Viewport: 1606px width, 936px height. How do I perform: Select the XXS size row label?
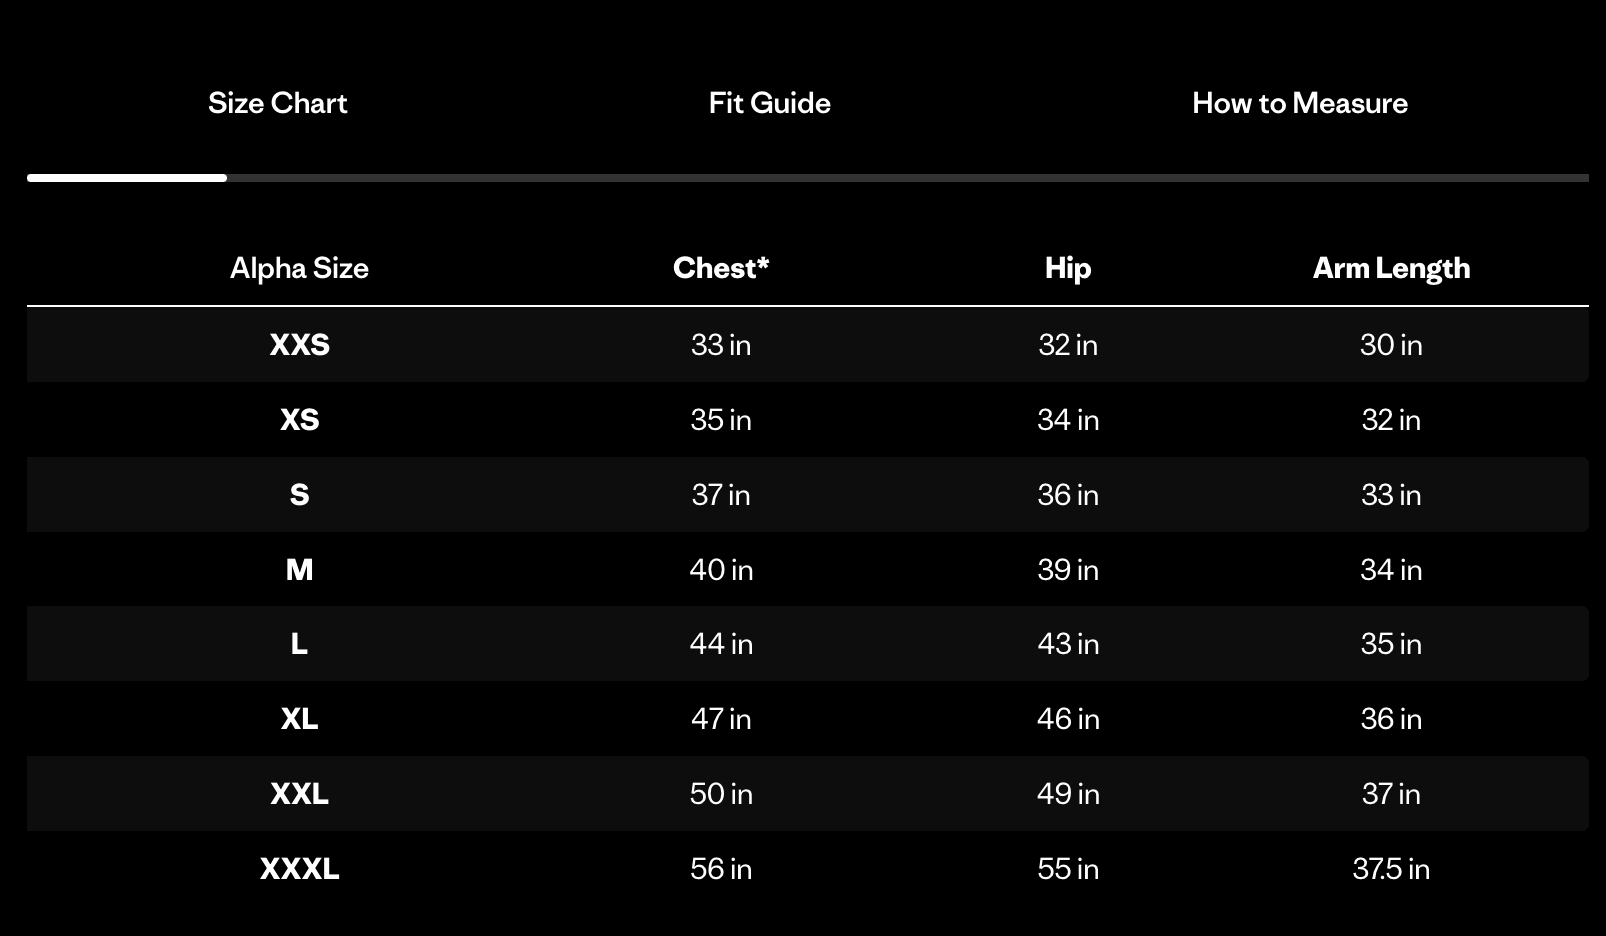pos(299,345)
